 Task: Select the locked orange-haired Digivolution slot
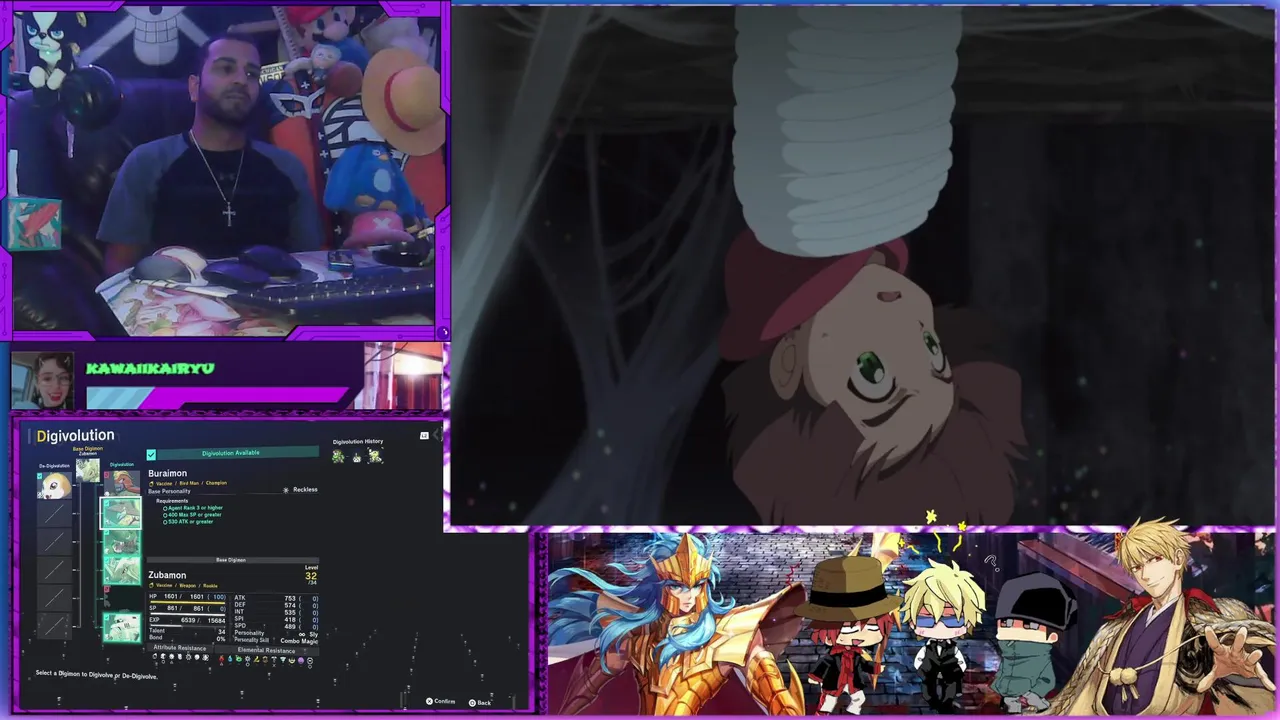click(x=122, y=482)
